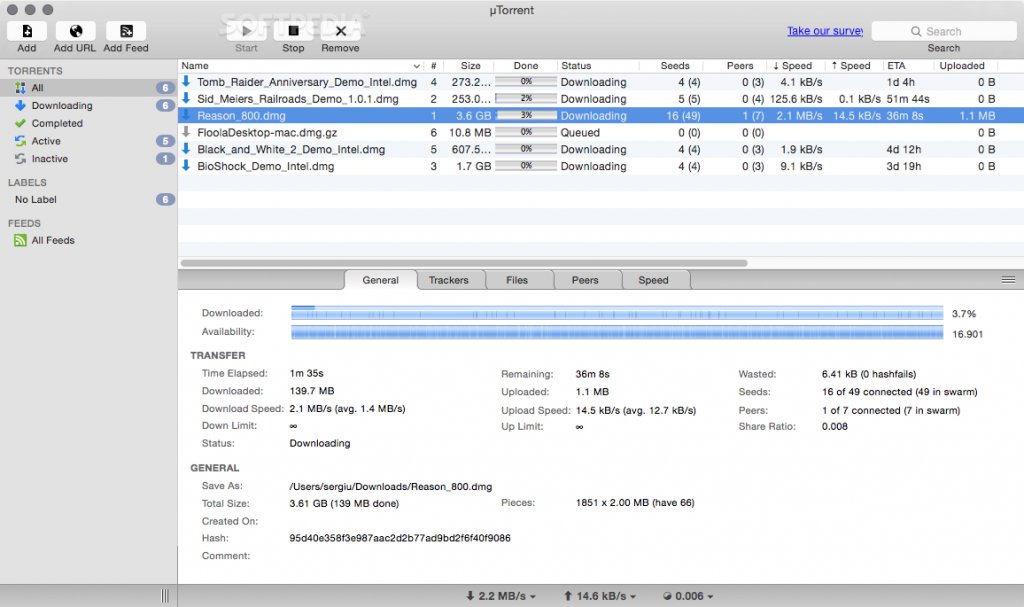Click download arrow icon for BioShock_Demo row
Viewport: 1024px width, 607px height.
coord(186,165)
